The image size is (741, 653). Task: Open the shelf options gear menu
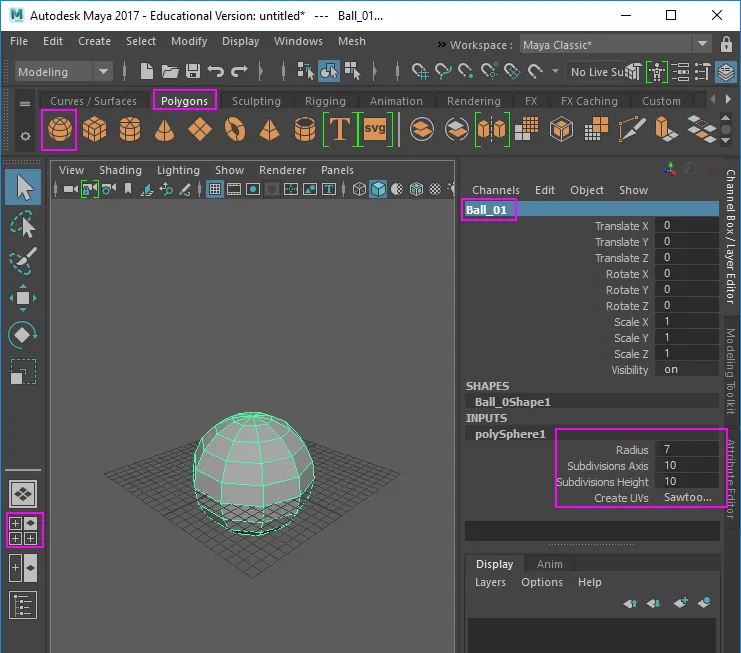[x=25, y=136]
